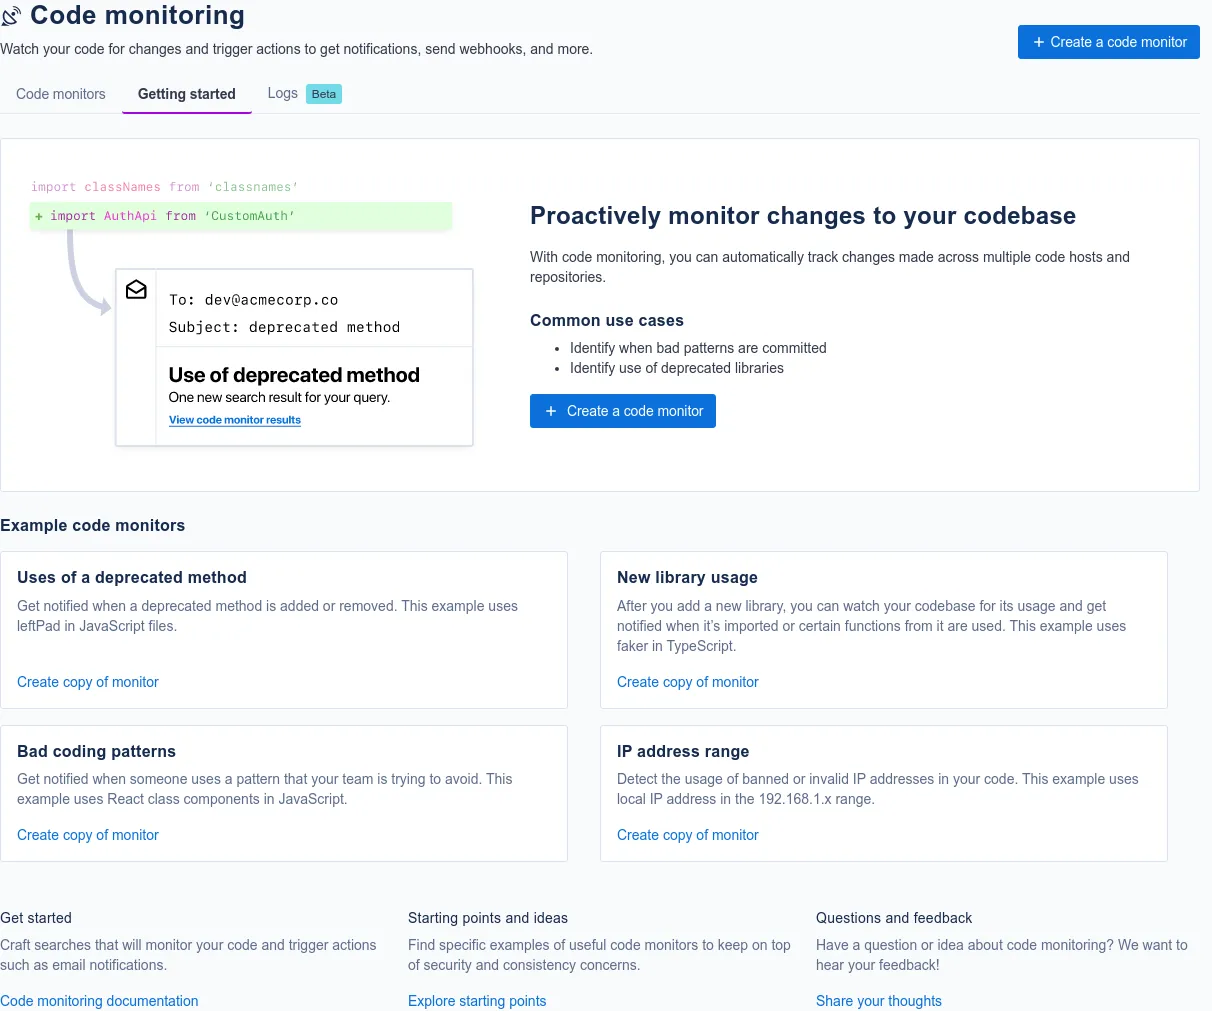Image resolution: width=1212 pixels, height=1011 pixels.
Task: Open Code monitoring documentation link
Action: click(99, 1001)
